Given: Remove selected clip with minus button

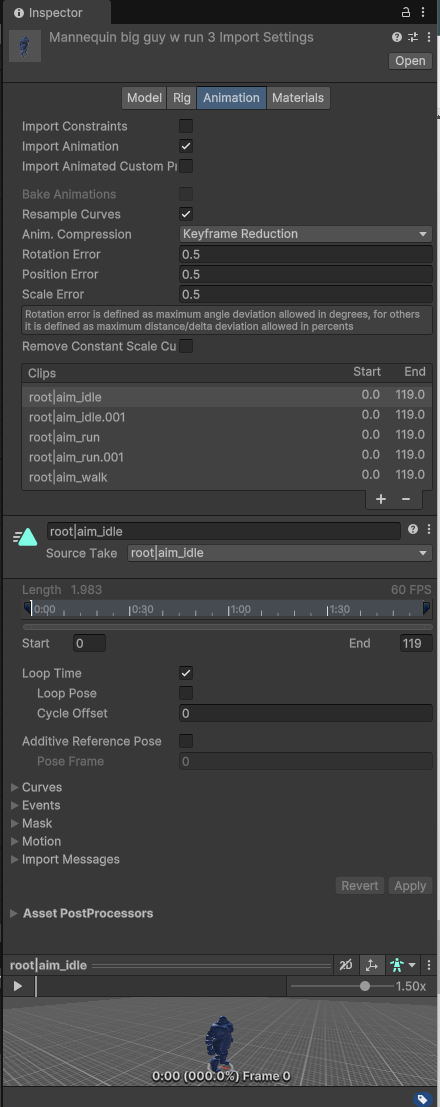Looking at the screenshot, I should [406, 499].
